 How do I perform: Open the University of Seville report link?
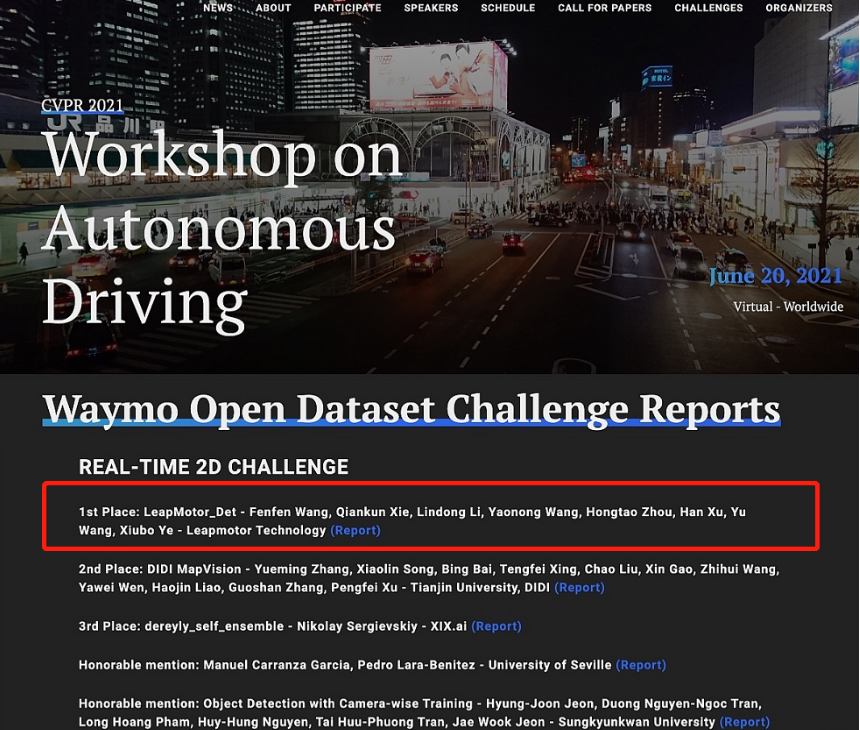[641, 665]
